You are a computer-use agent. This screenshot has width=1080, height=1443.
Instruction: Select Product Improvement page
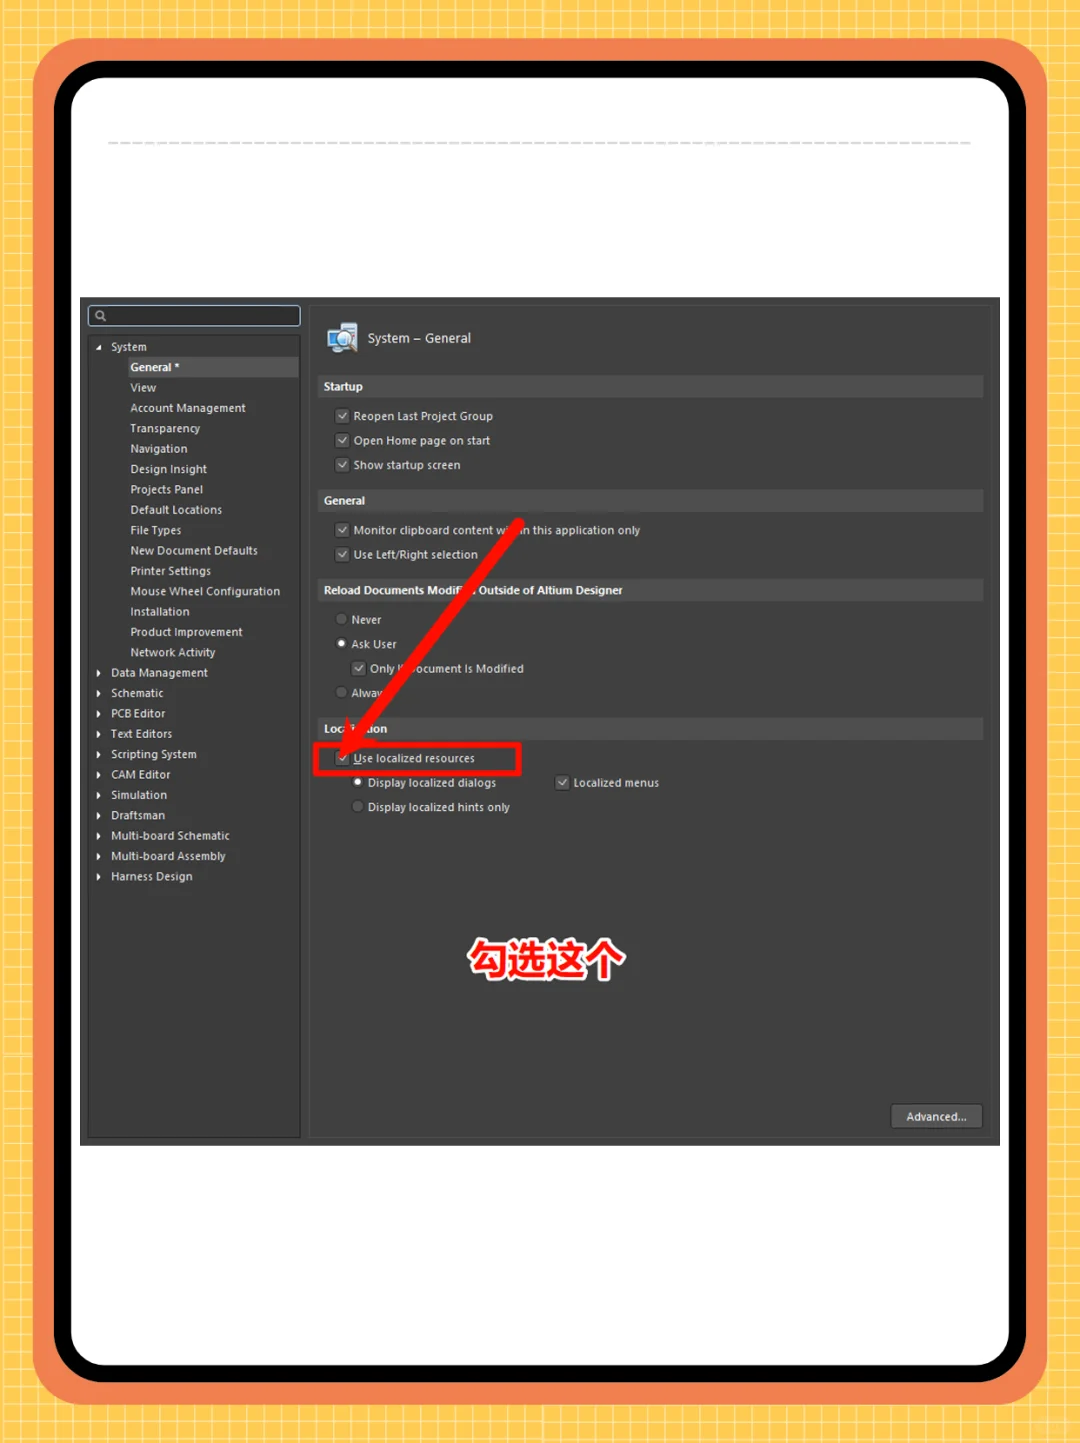[x=187, y=632]
